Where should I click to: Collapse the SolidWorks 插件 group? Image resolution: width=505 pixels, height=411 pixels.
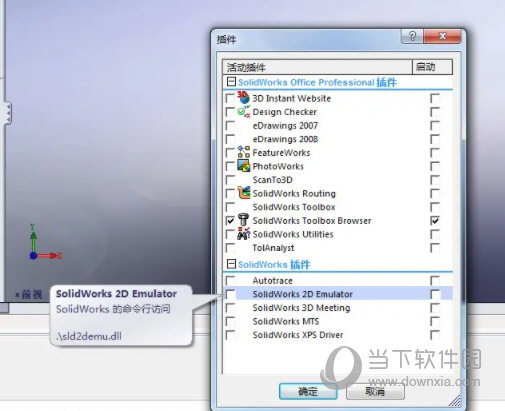[231, 264]
